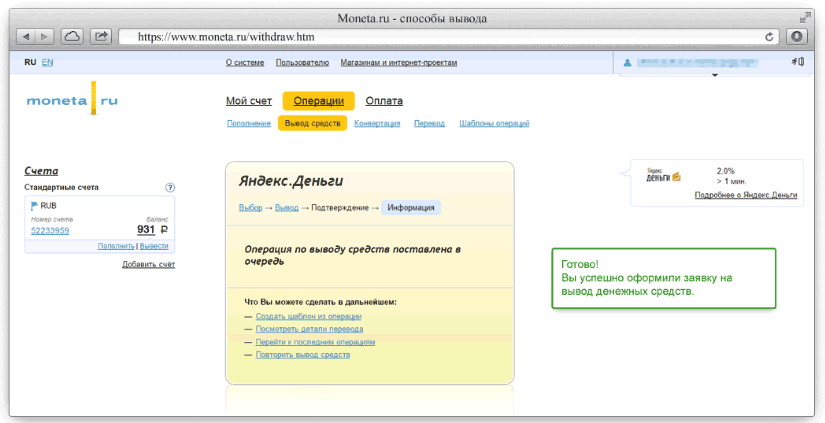
Task: Switch to Оплата tab
Action: tap(384, 101)
